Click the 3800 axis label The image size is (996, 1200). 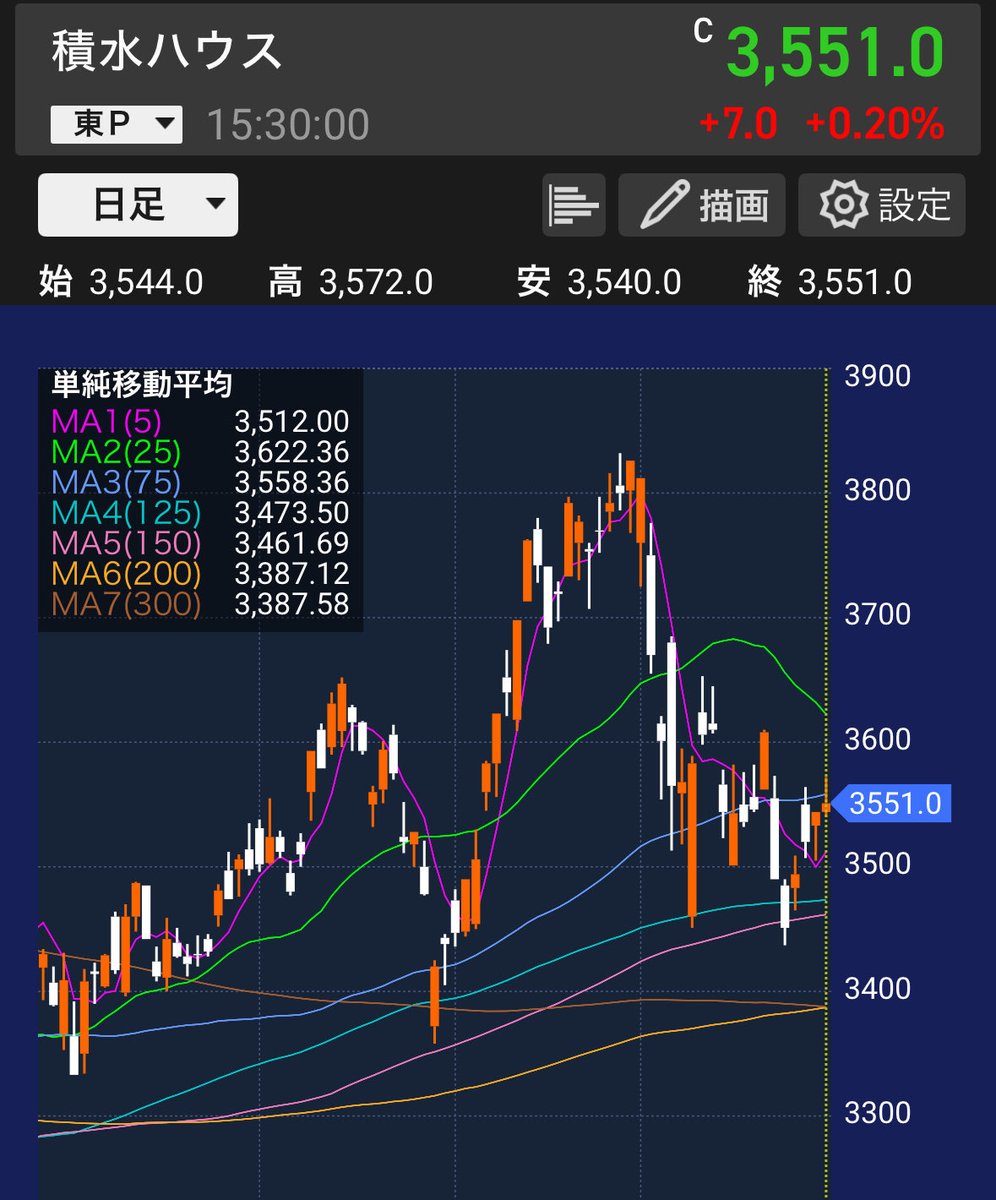(x=877, y=490)
